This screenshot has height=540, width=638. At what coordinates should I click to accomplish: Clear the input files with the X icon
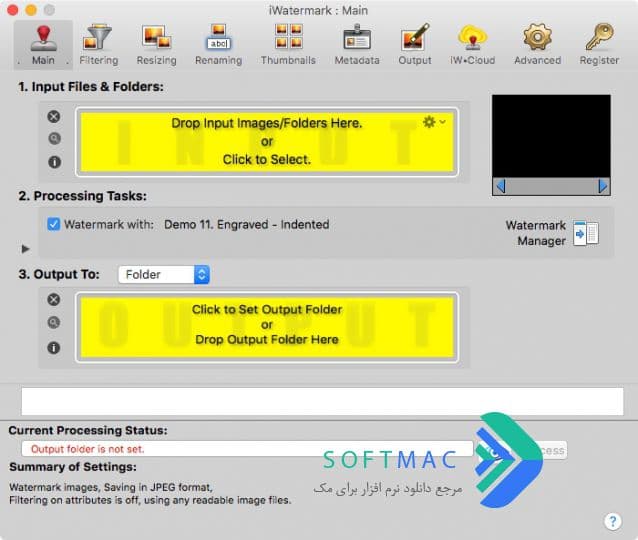[54, 117]
